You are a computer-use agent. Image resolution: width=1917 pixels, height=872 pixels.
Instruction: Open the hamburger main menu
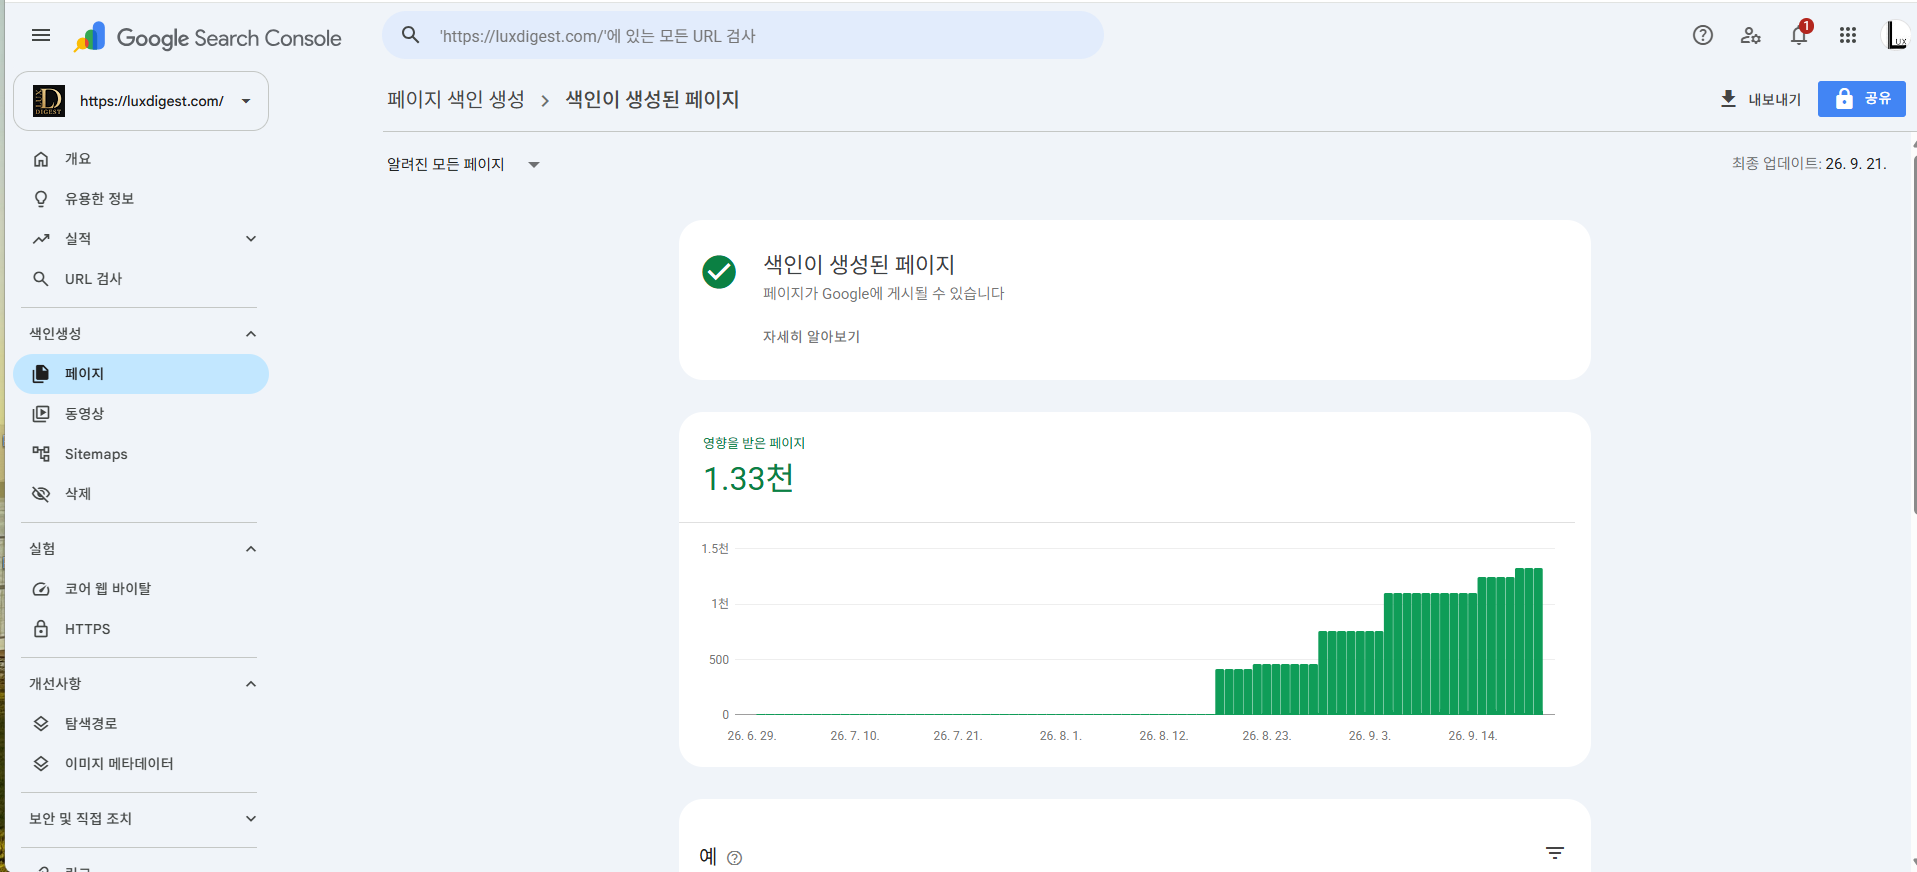coord(41,36)
